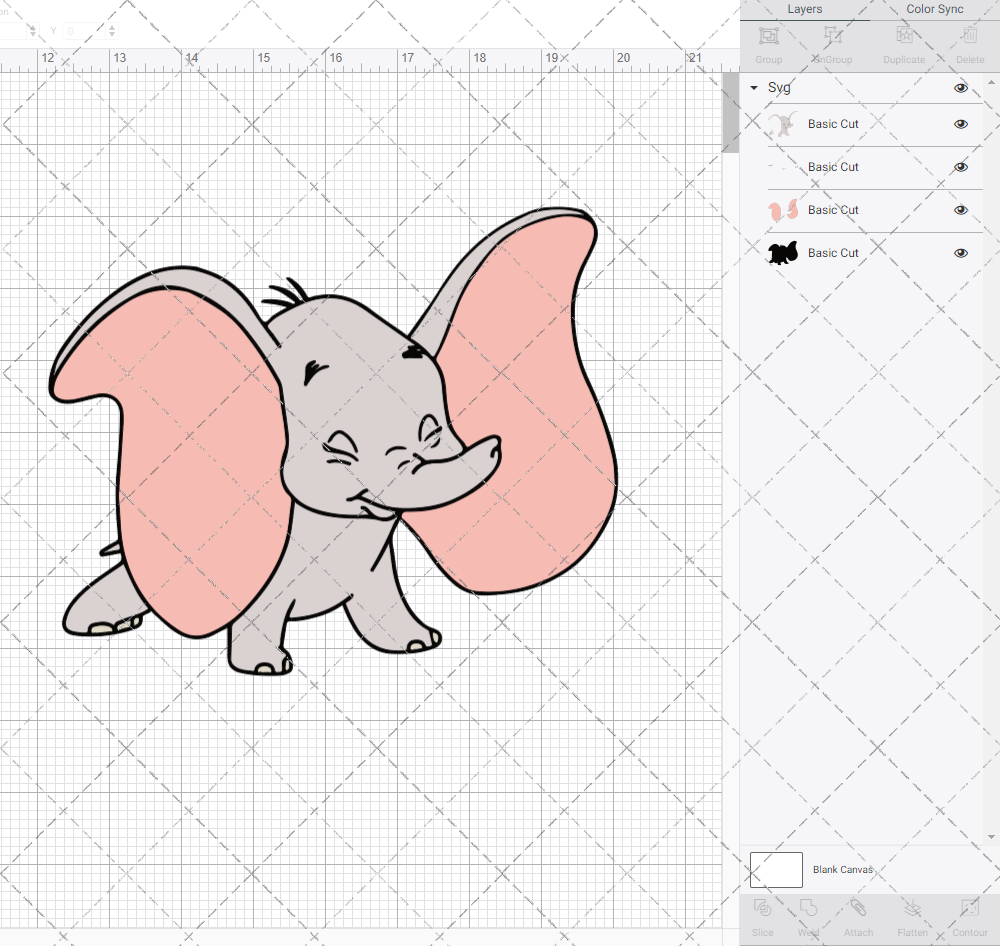Click the UnGroup icon
This screenshot has width=1000, height=946.
click(833, 36)
